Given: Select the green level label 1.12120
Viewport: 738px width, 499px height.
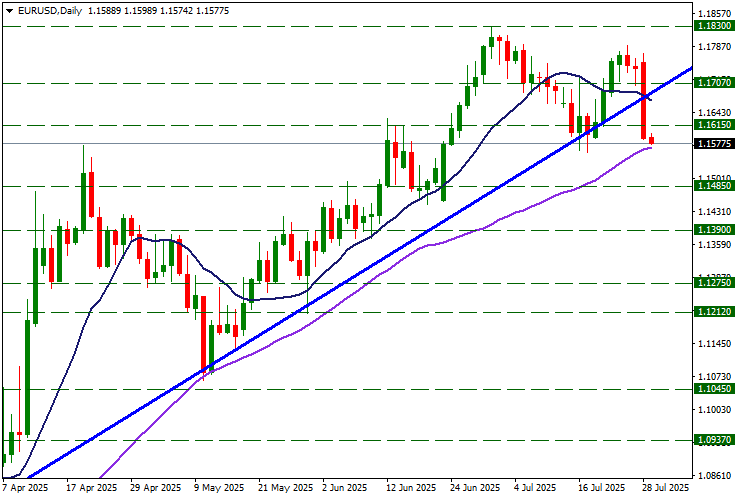Looking at the screenshot, I should click(x=714, y=311).
